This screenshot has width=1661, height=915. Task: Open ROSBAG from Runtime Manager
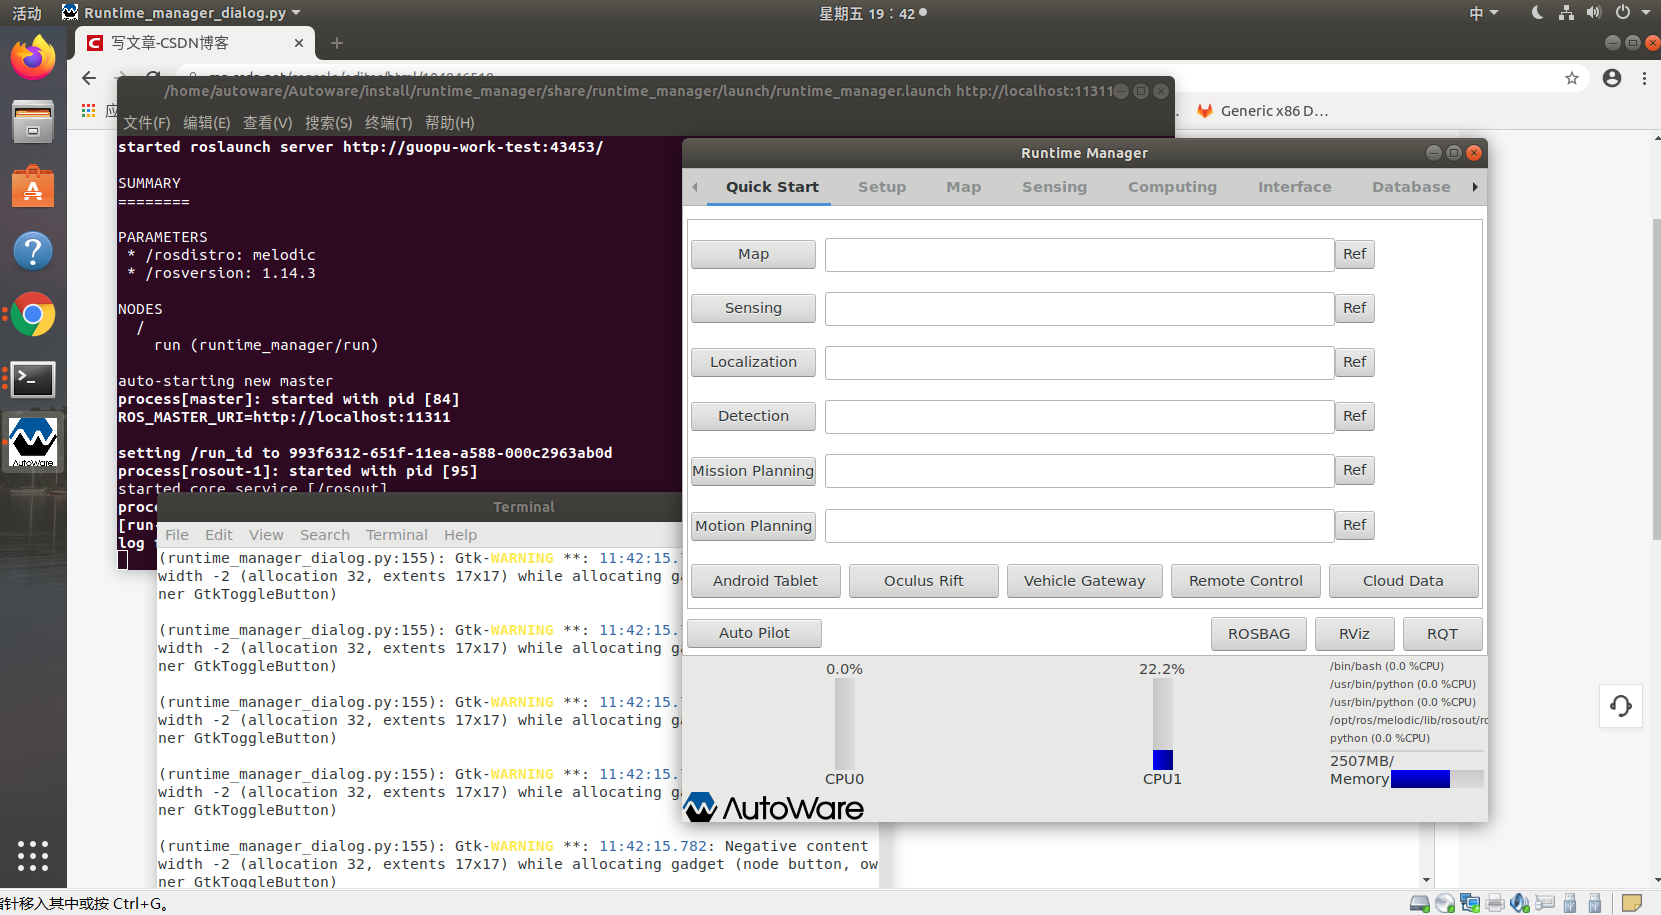coord(1259,634)
